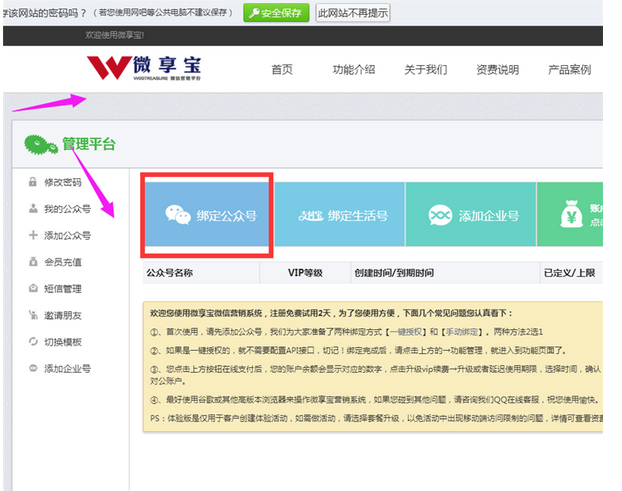Click the green 安全保存 button

(276, 13)
